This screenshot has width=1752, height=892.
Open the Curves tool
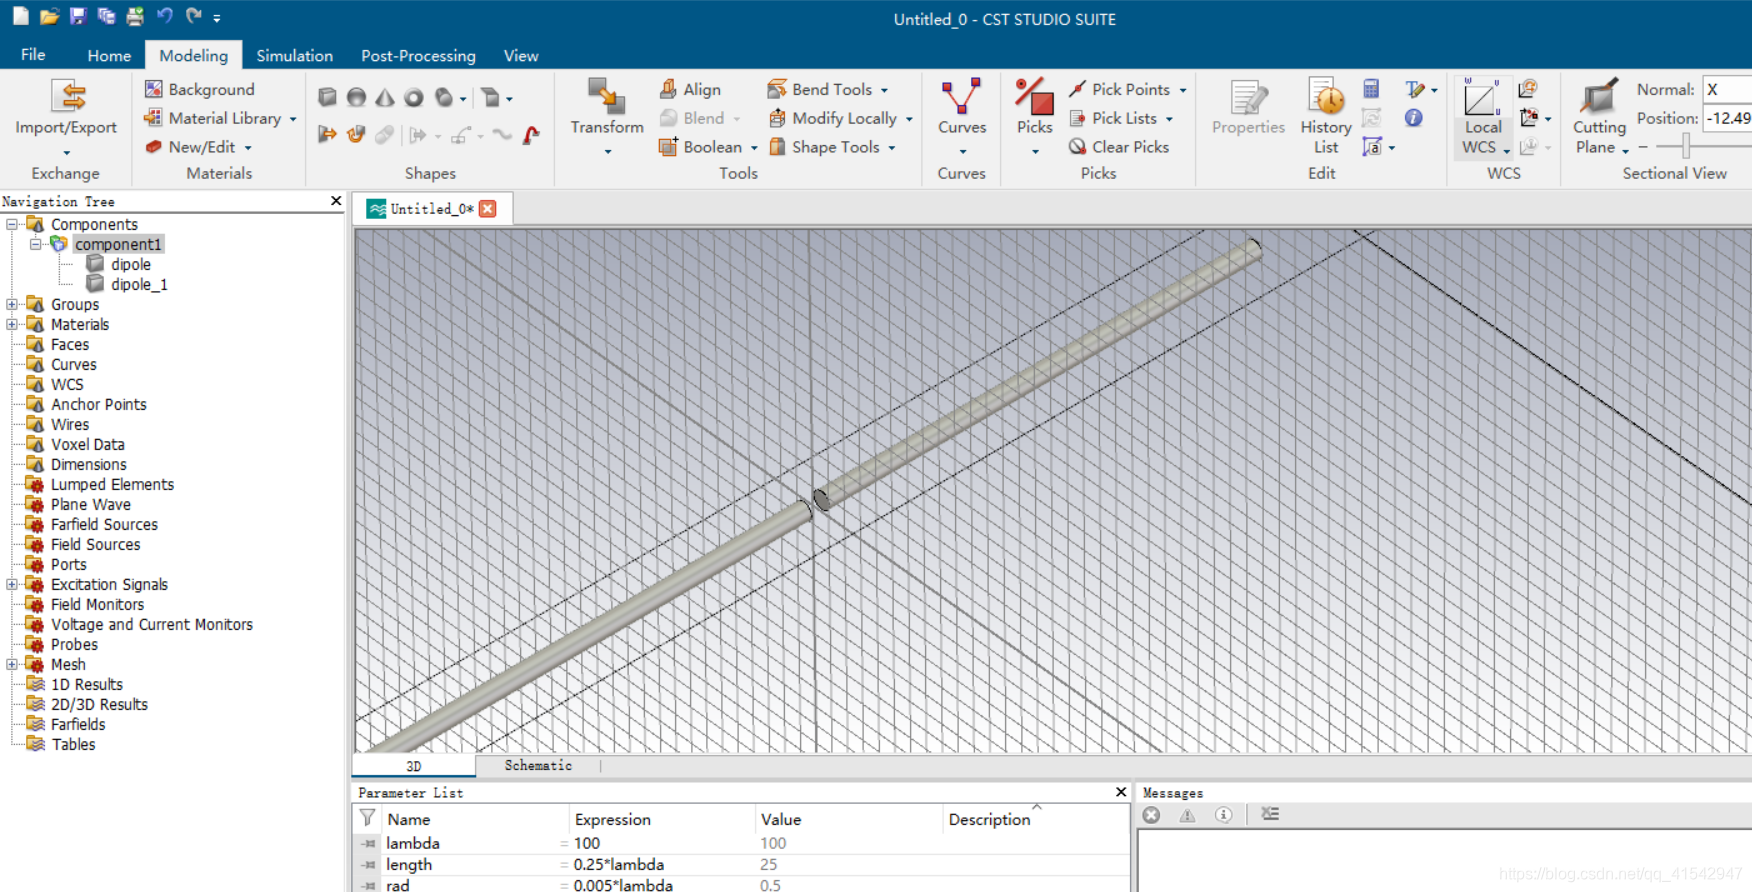click(962, 117)
